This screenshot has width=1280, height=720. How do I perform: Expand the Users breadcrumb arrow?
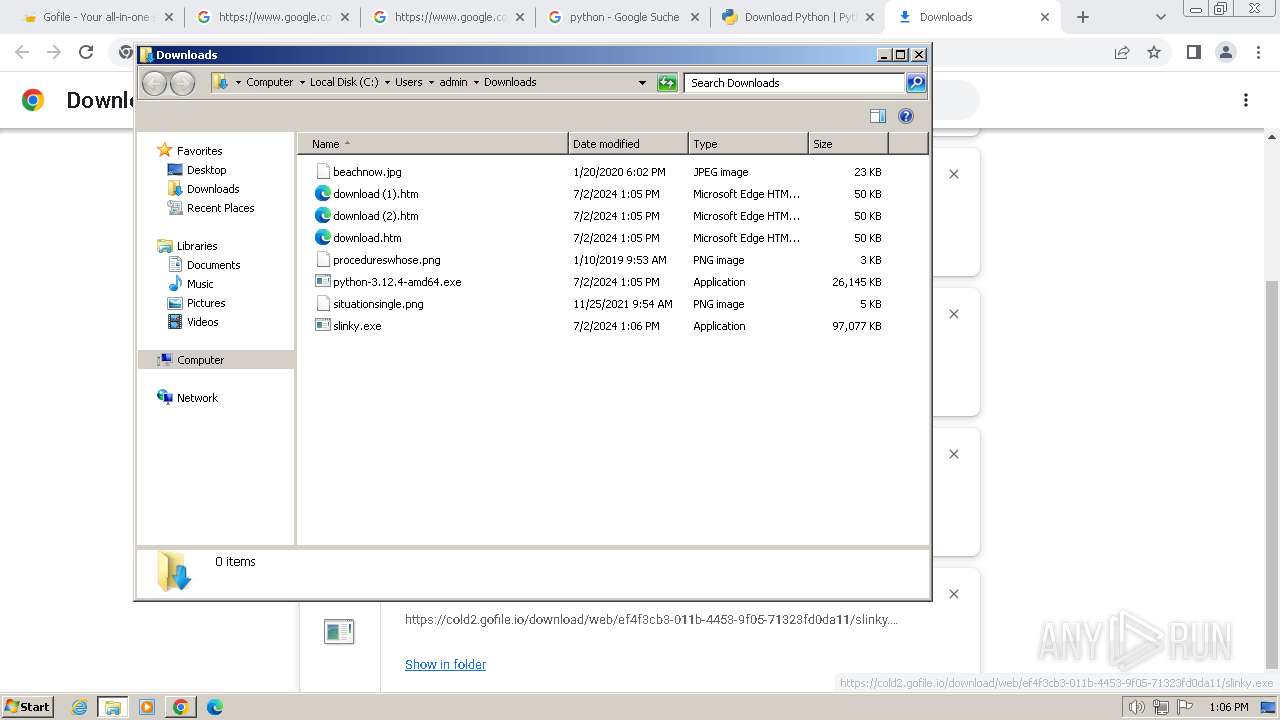click(x=431, y=83)
